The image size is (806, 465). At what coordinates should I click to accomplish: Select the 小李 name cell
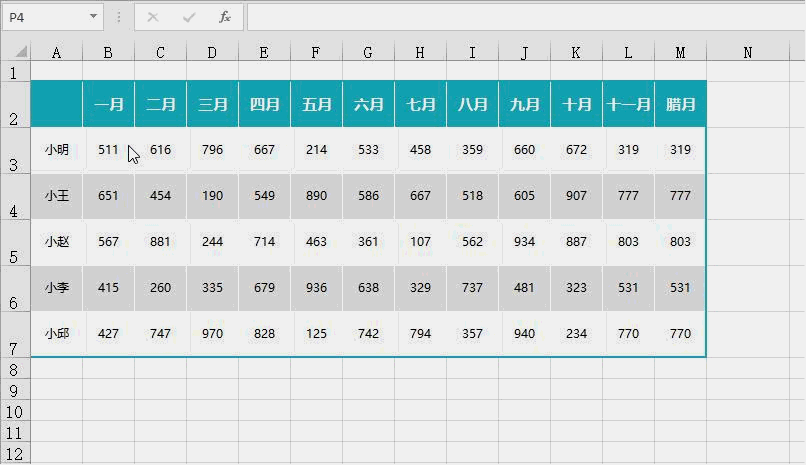click(x=57, y=288)
